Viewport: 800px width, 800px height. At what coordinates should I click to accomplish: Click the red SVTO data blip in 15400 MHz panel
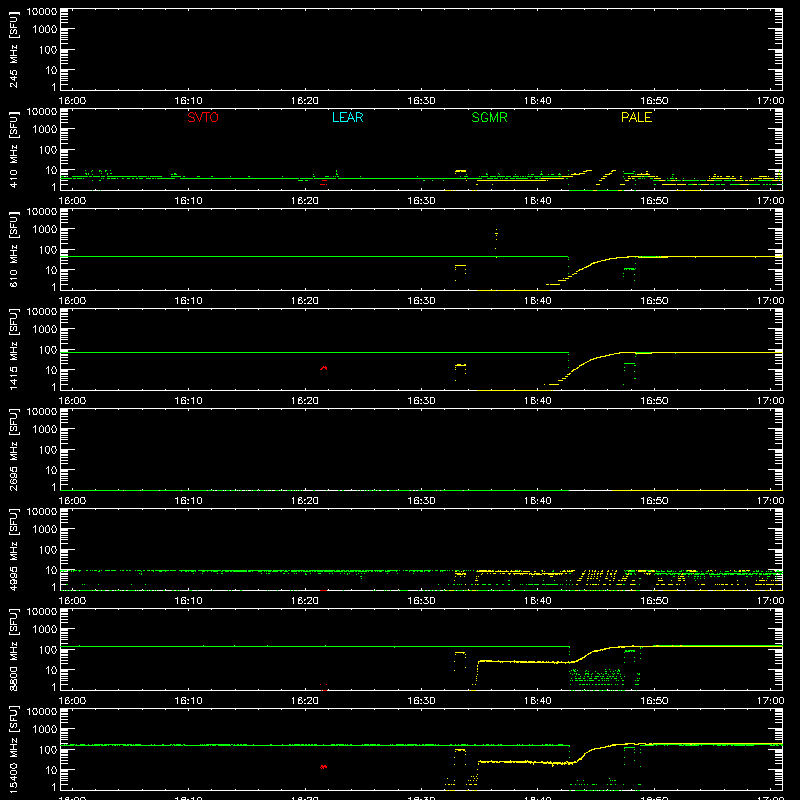click(x=323, y=766)
